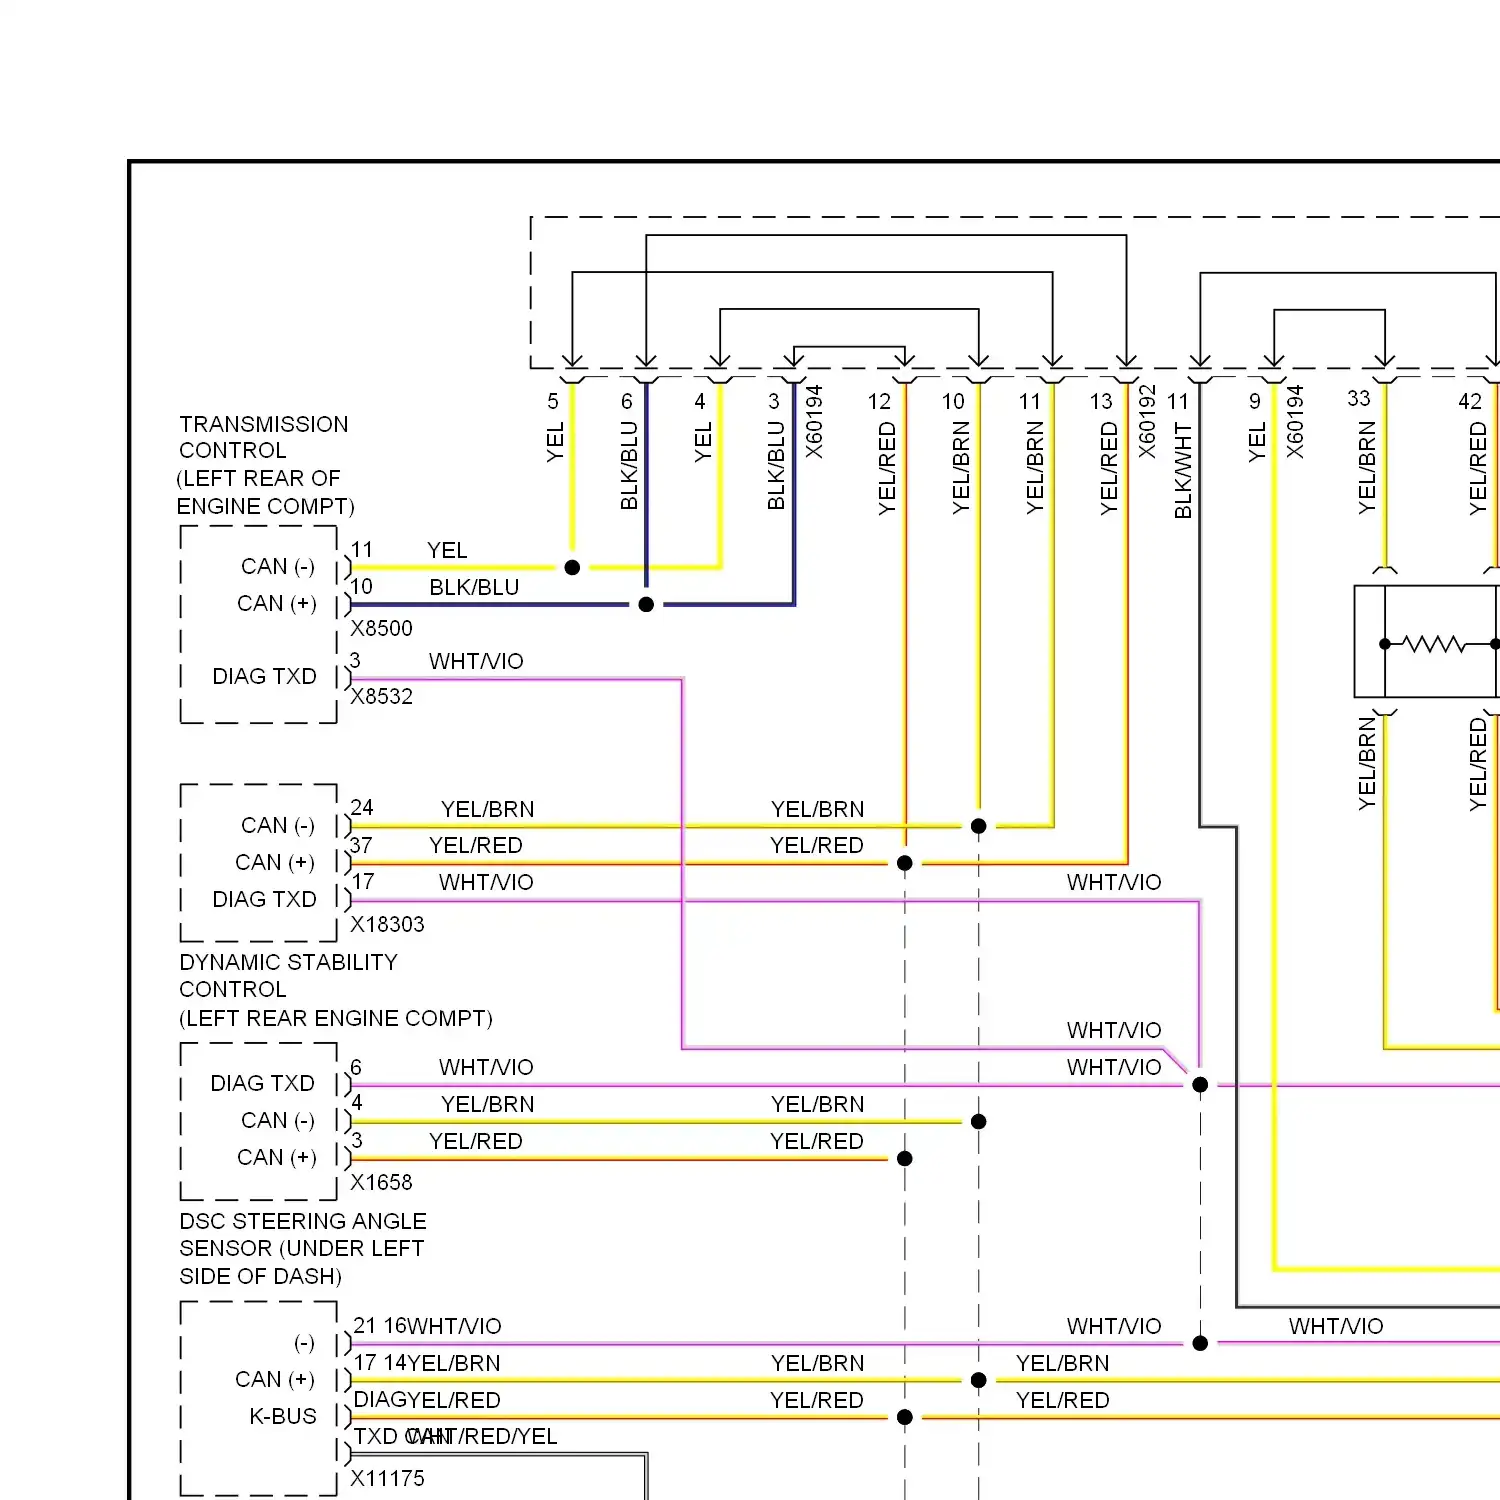
Task: Click pin number 9 at top connector
Action: 1255,401
